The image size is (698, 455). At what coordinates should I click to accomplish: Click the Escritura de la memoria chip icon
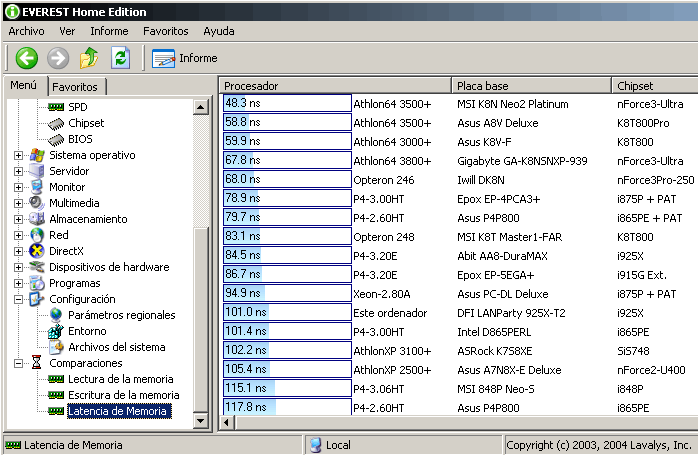pos(56,395)
